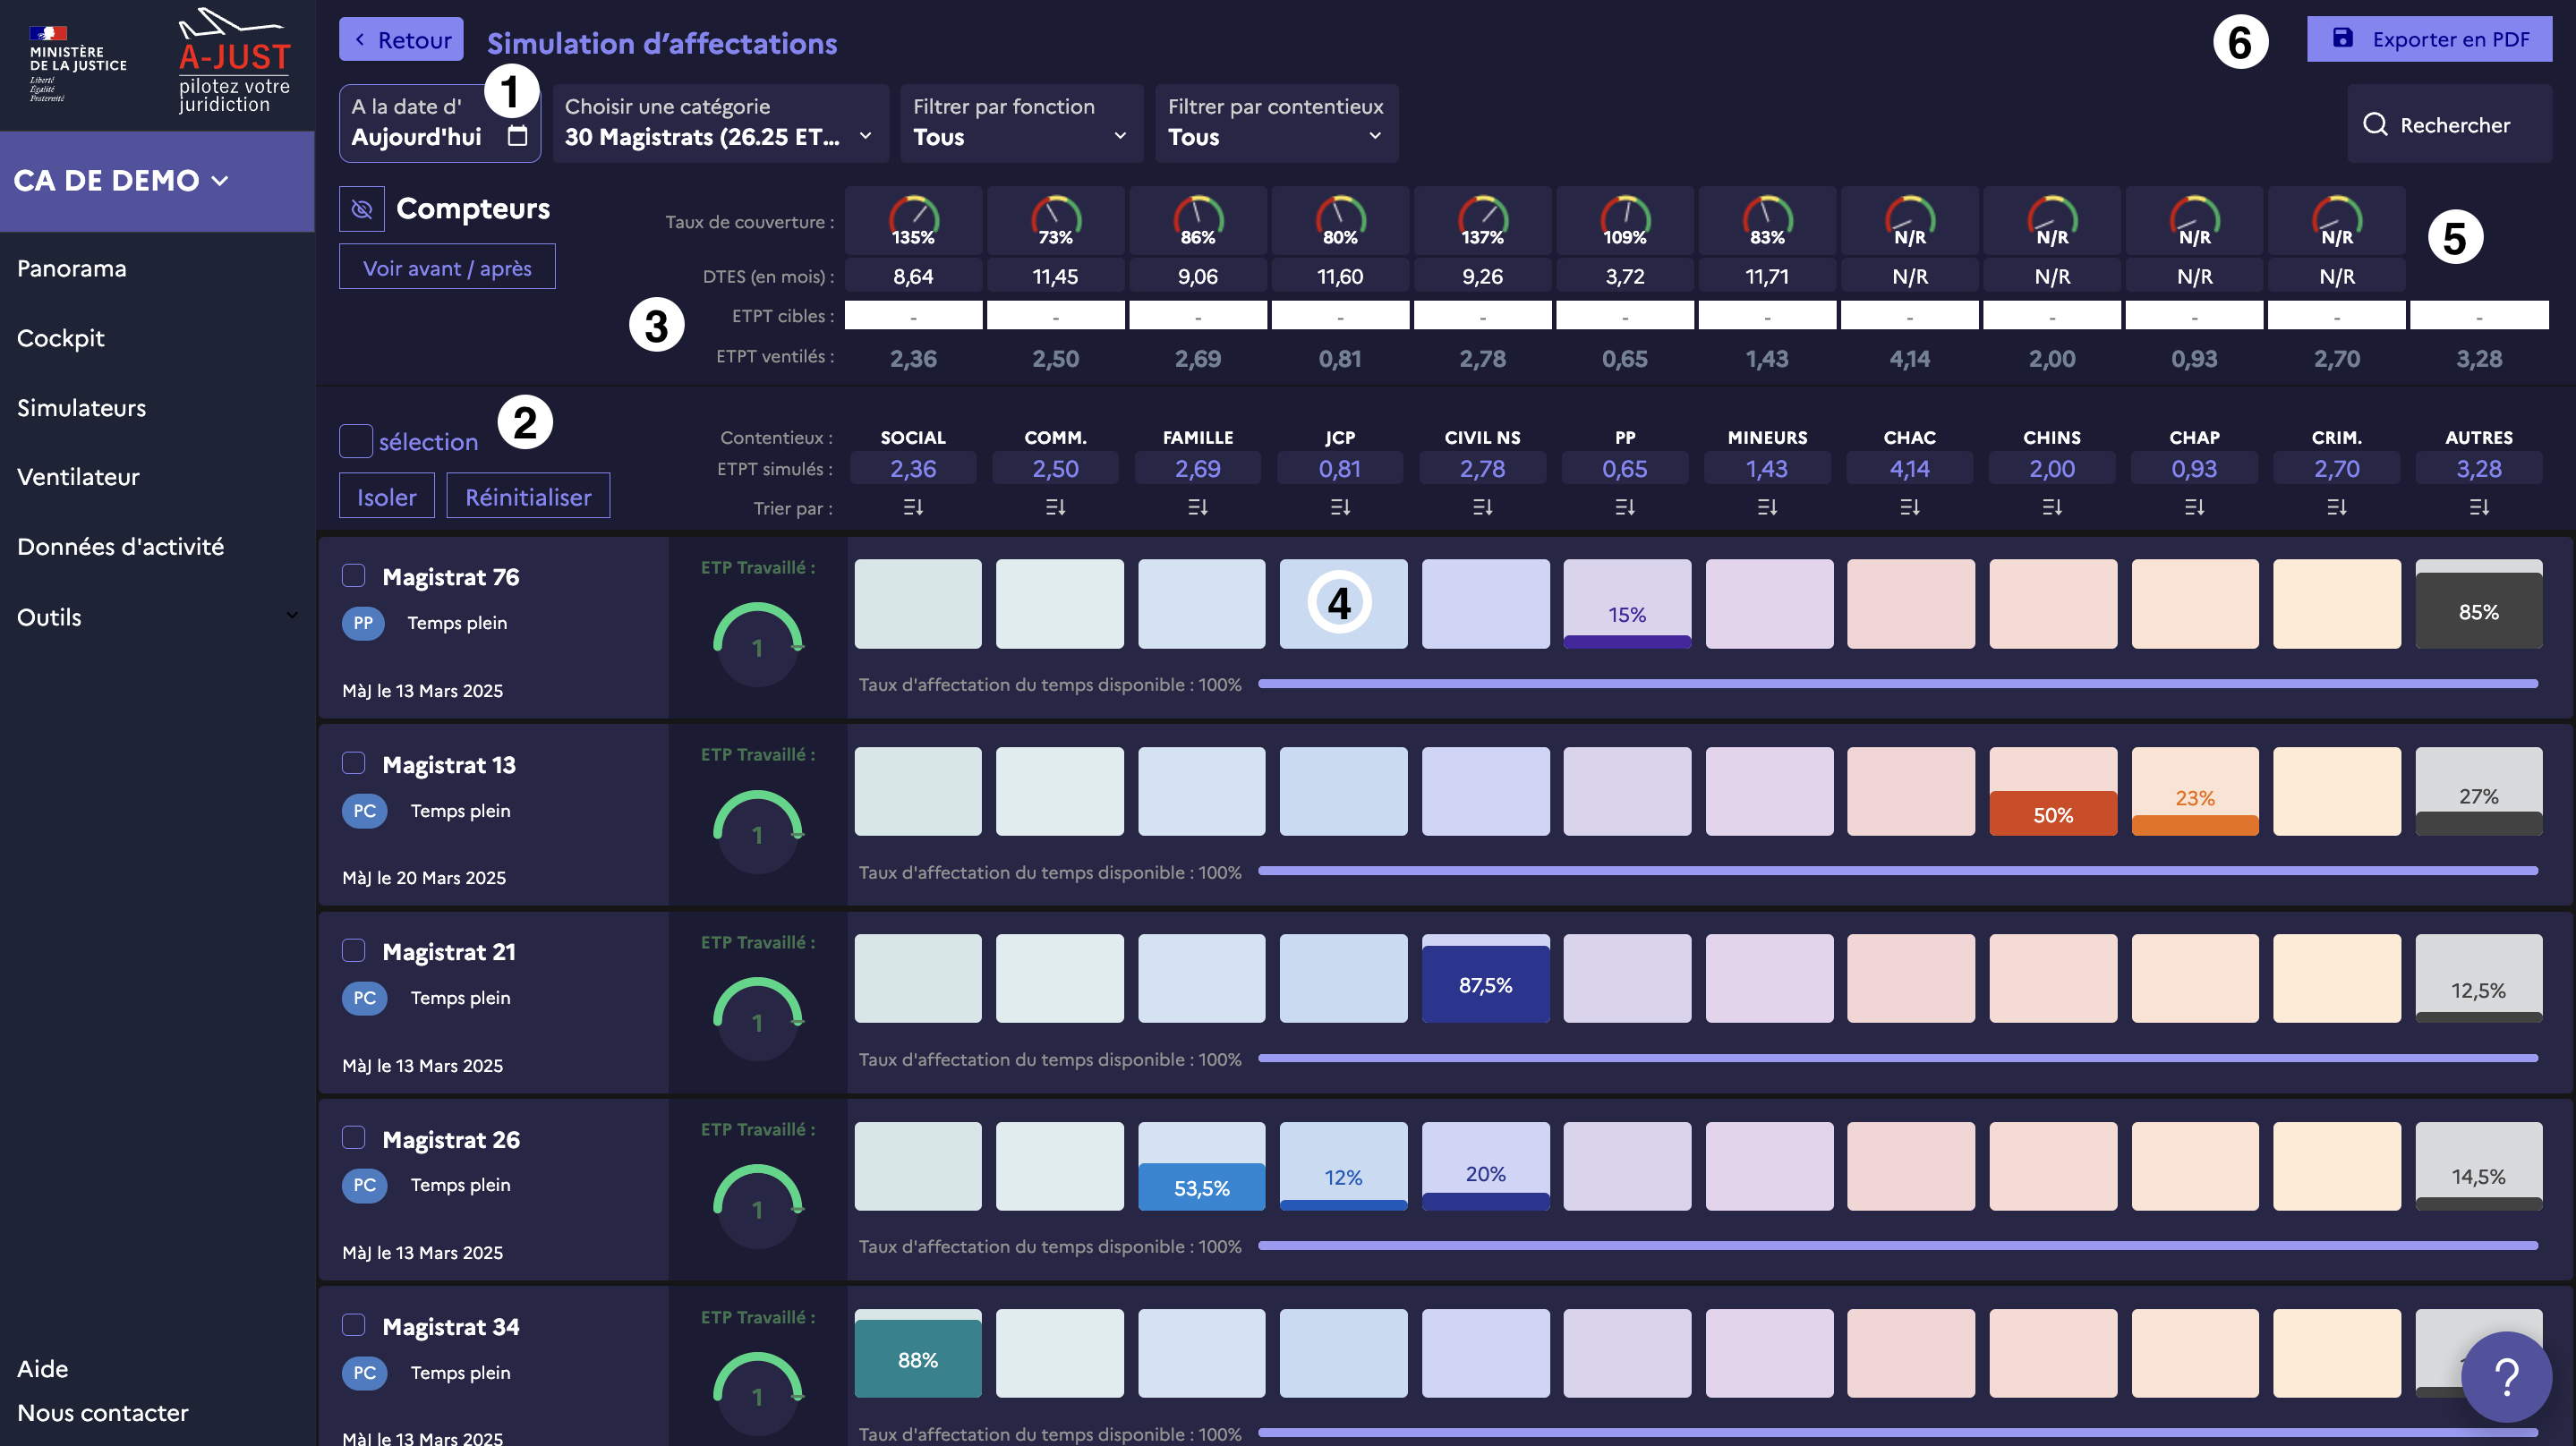2576x1446 pixels.
Task: Click the Exporter en PDF button
Action: point(2429,40)
